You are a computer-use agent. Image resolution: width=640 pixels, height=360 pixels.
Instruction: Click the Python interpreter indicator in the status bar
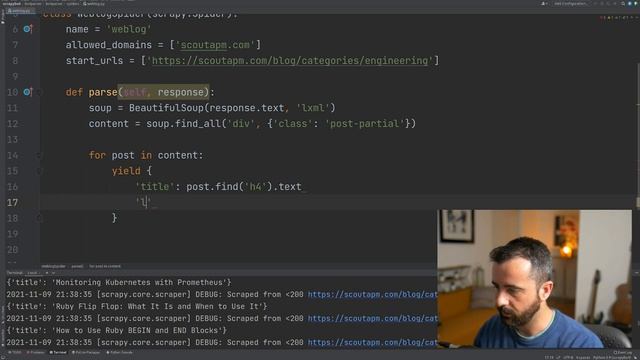(612, 358)
